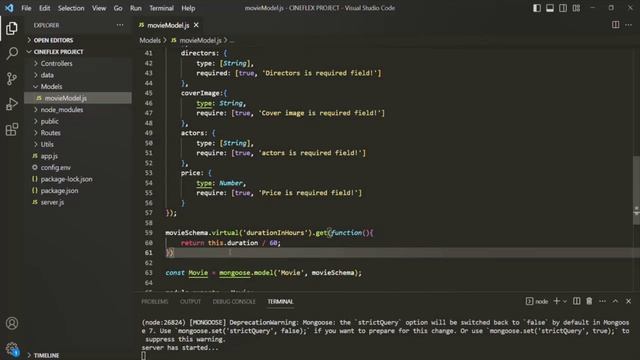Screen dimensions: 640x360
Task: Open the Run menu
Action: 136,8
